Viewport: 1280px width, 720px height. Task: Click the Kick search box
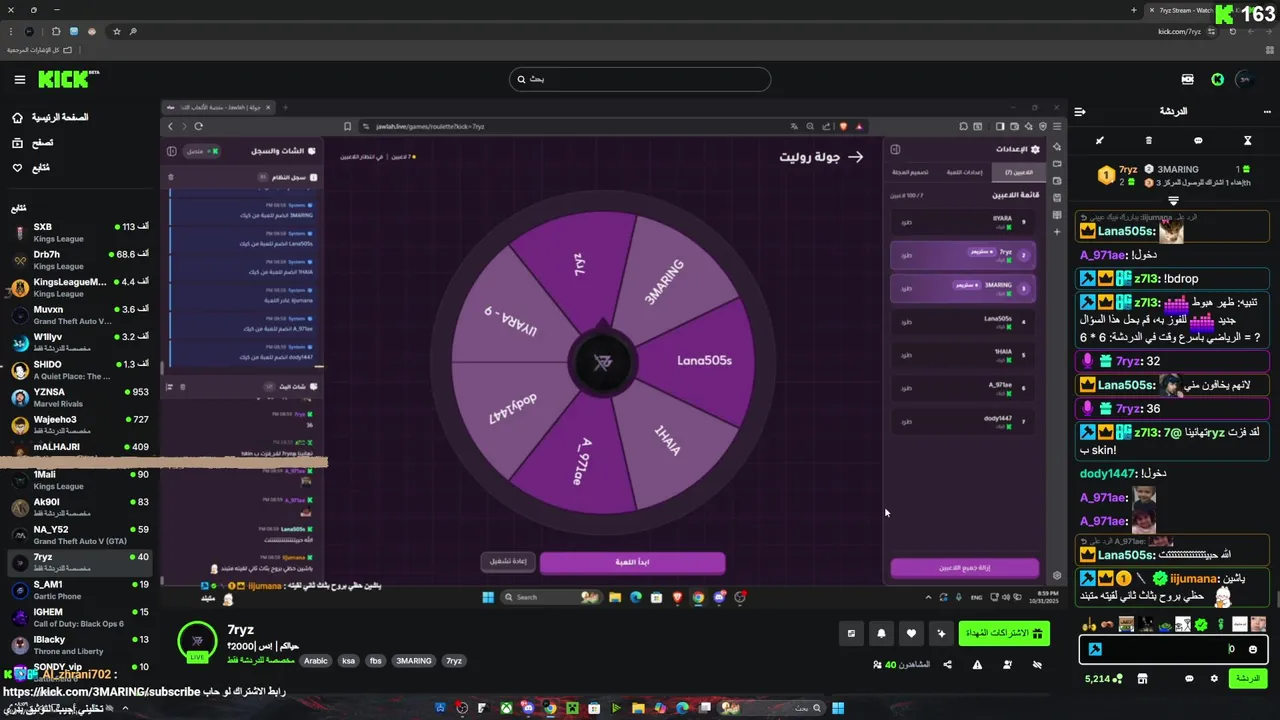(640, 79)
